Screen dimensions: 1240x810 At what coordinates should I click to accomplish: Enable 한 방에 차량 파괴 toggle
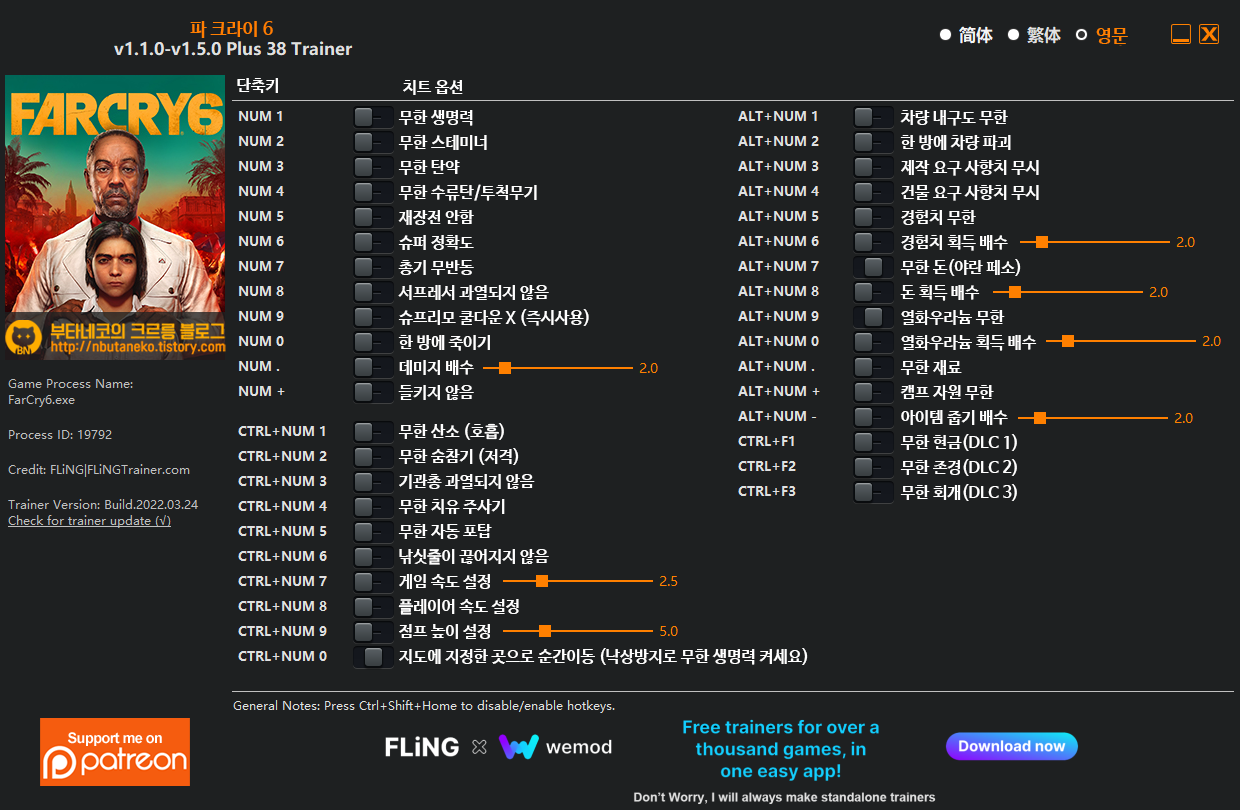tap(874, 142)
